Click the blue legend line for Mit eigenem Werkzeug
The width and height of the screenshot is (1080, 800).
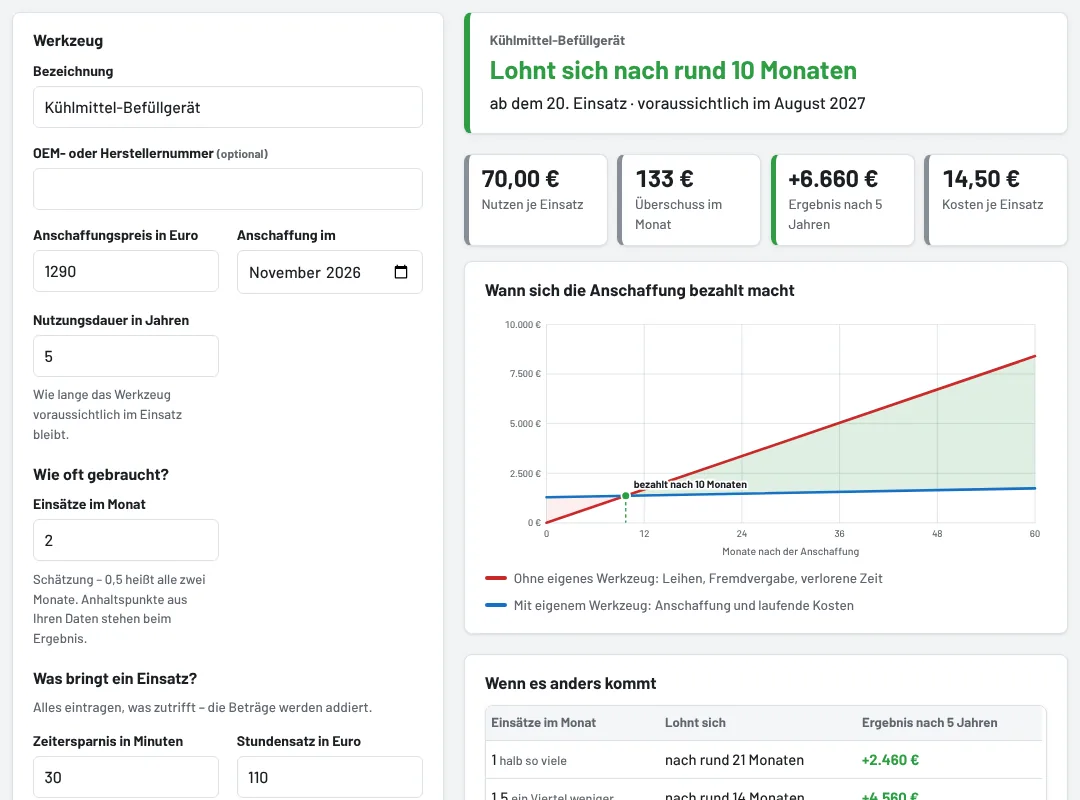pos(496,605)
